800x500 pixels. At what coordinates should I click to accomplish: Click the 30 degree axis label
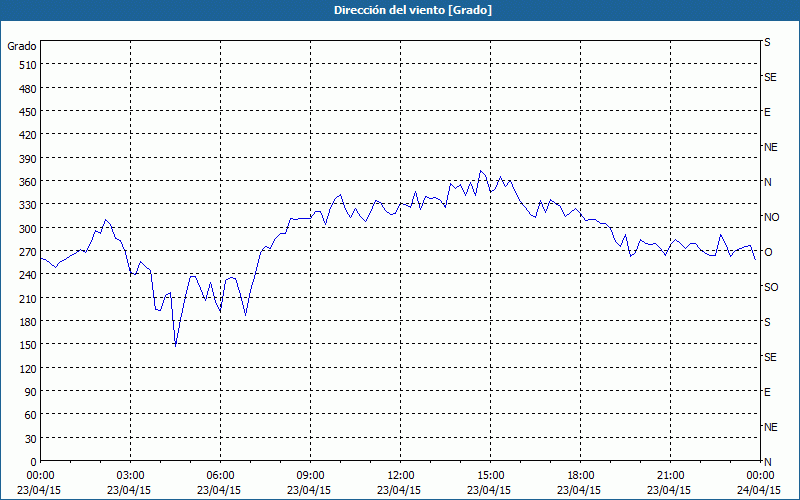pos(31,439)
